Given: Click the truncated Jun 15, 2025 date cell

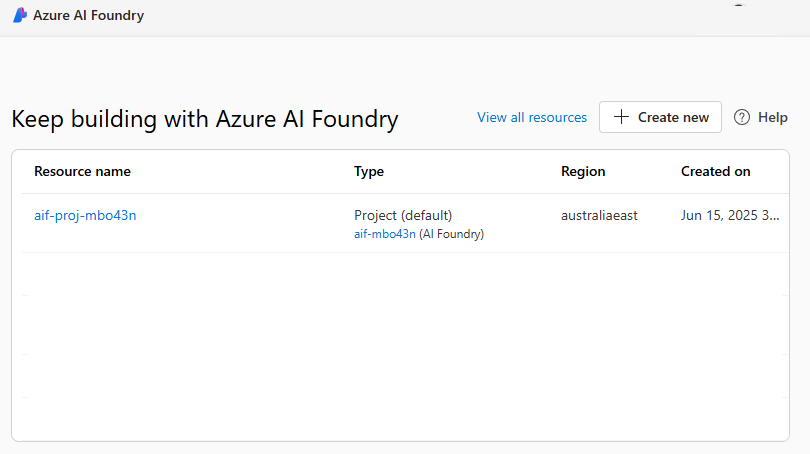Looking at the screenshot, I should 729,215.
